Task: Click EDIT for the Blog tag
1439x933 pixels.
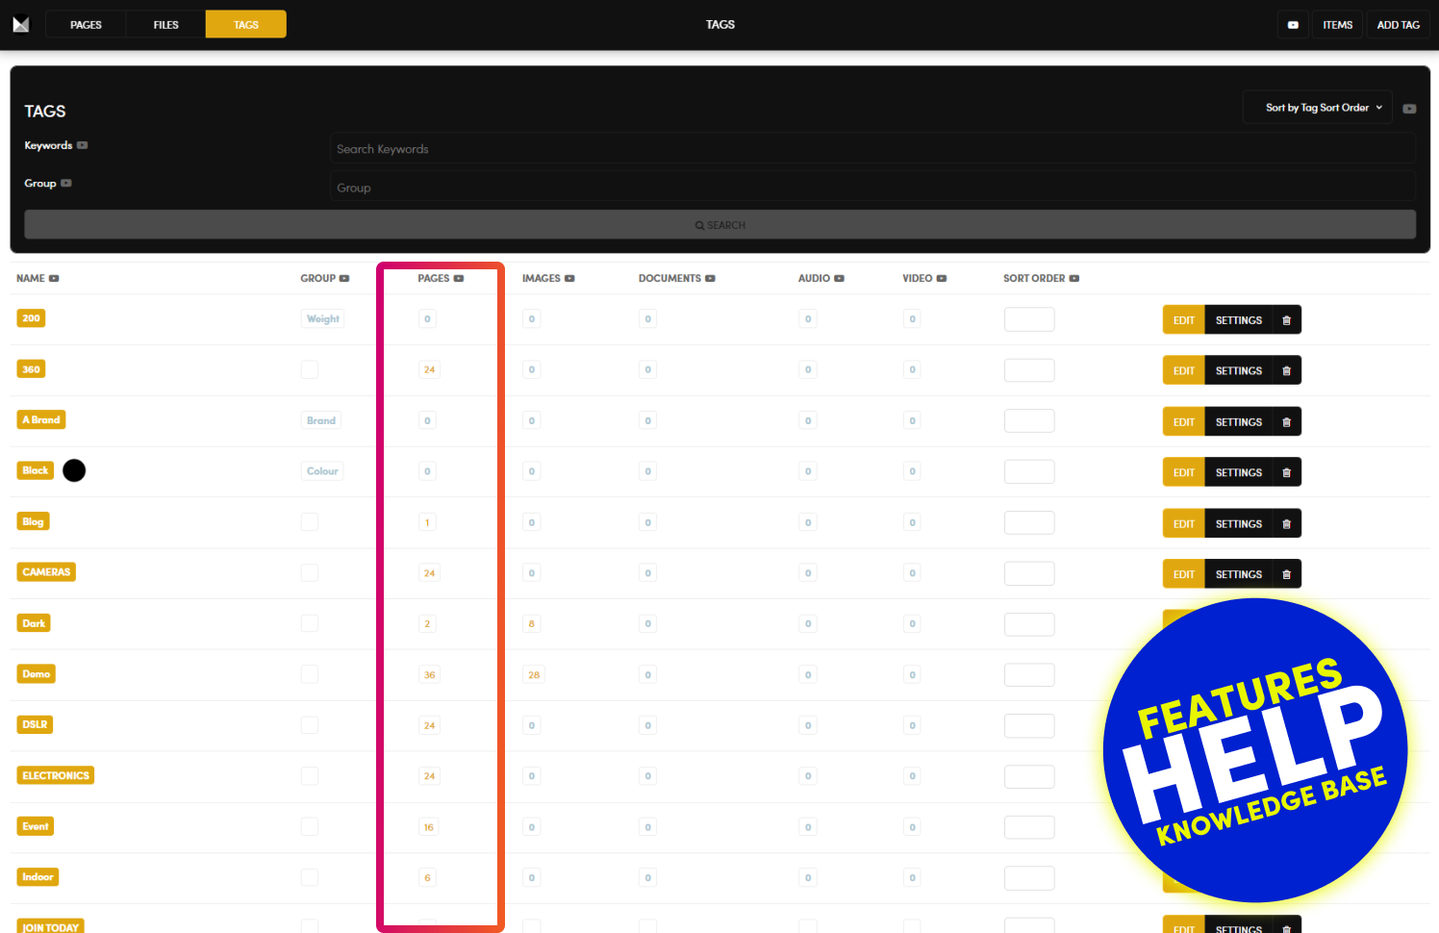Action: [1183, 524]
